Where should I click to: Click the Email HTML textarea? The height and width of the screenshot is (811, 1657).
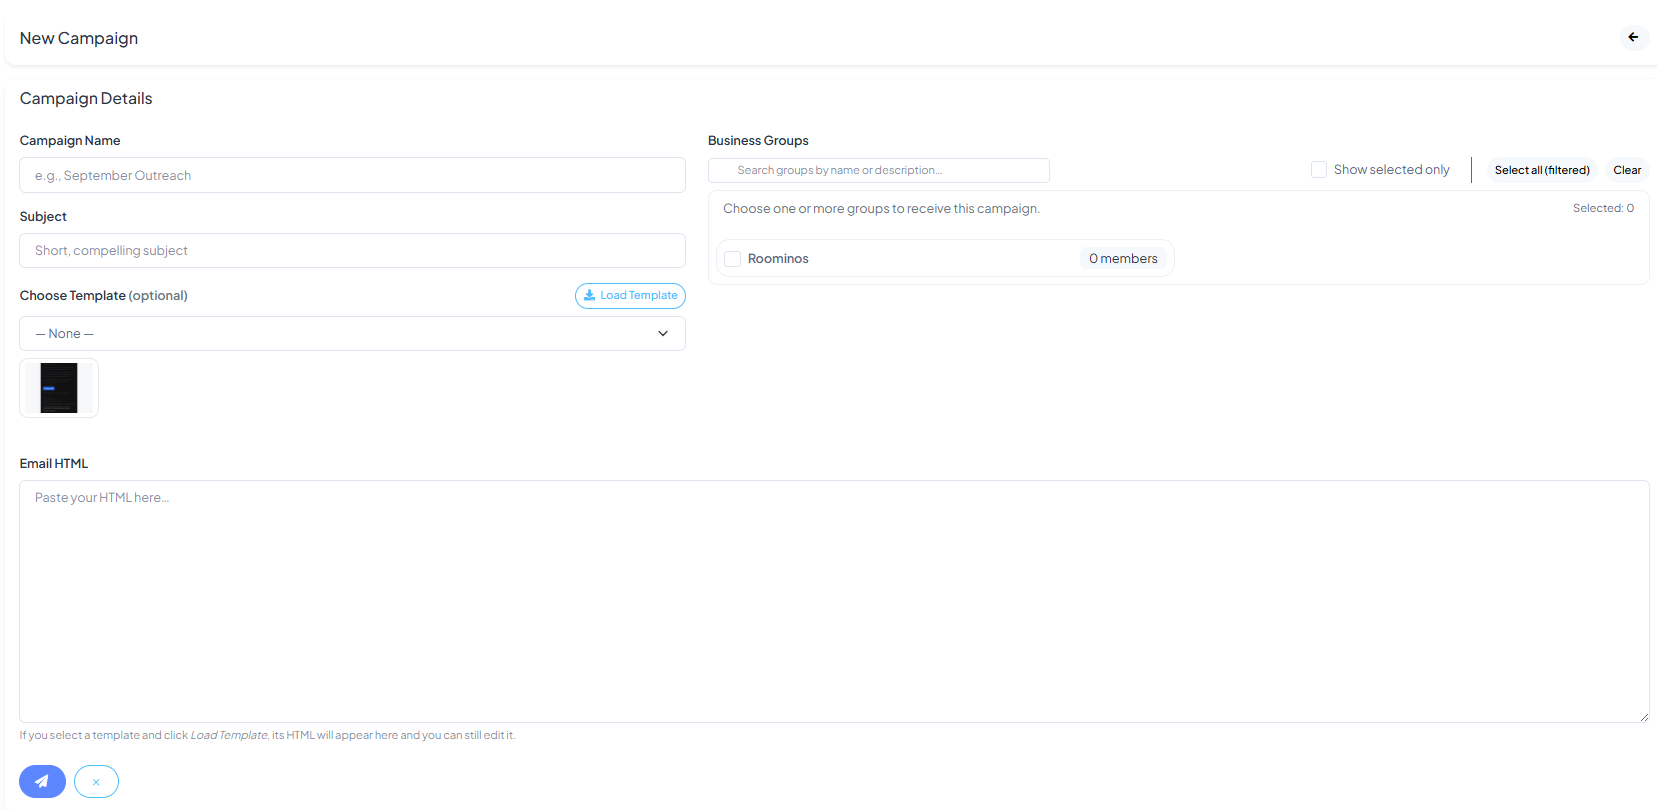click(834, 601)
